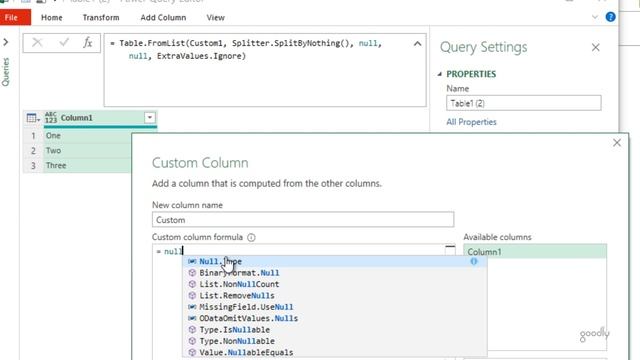Select the cell containing Three
This screenshot has width=640, height=360.
[88, 165]
